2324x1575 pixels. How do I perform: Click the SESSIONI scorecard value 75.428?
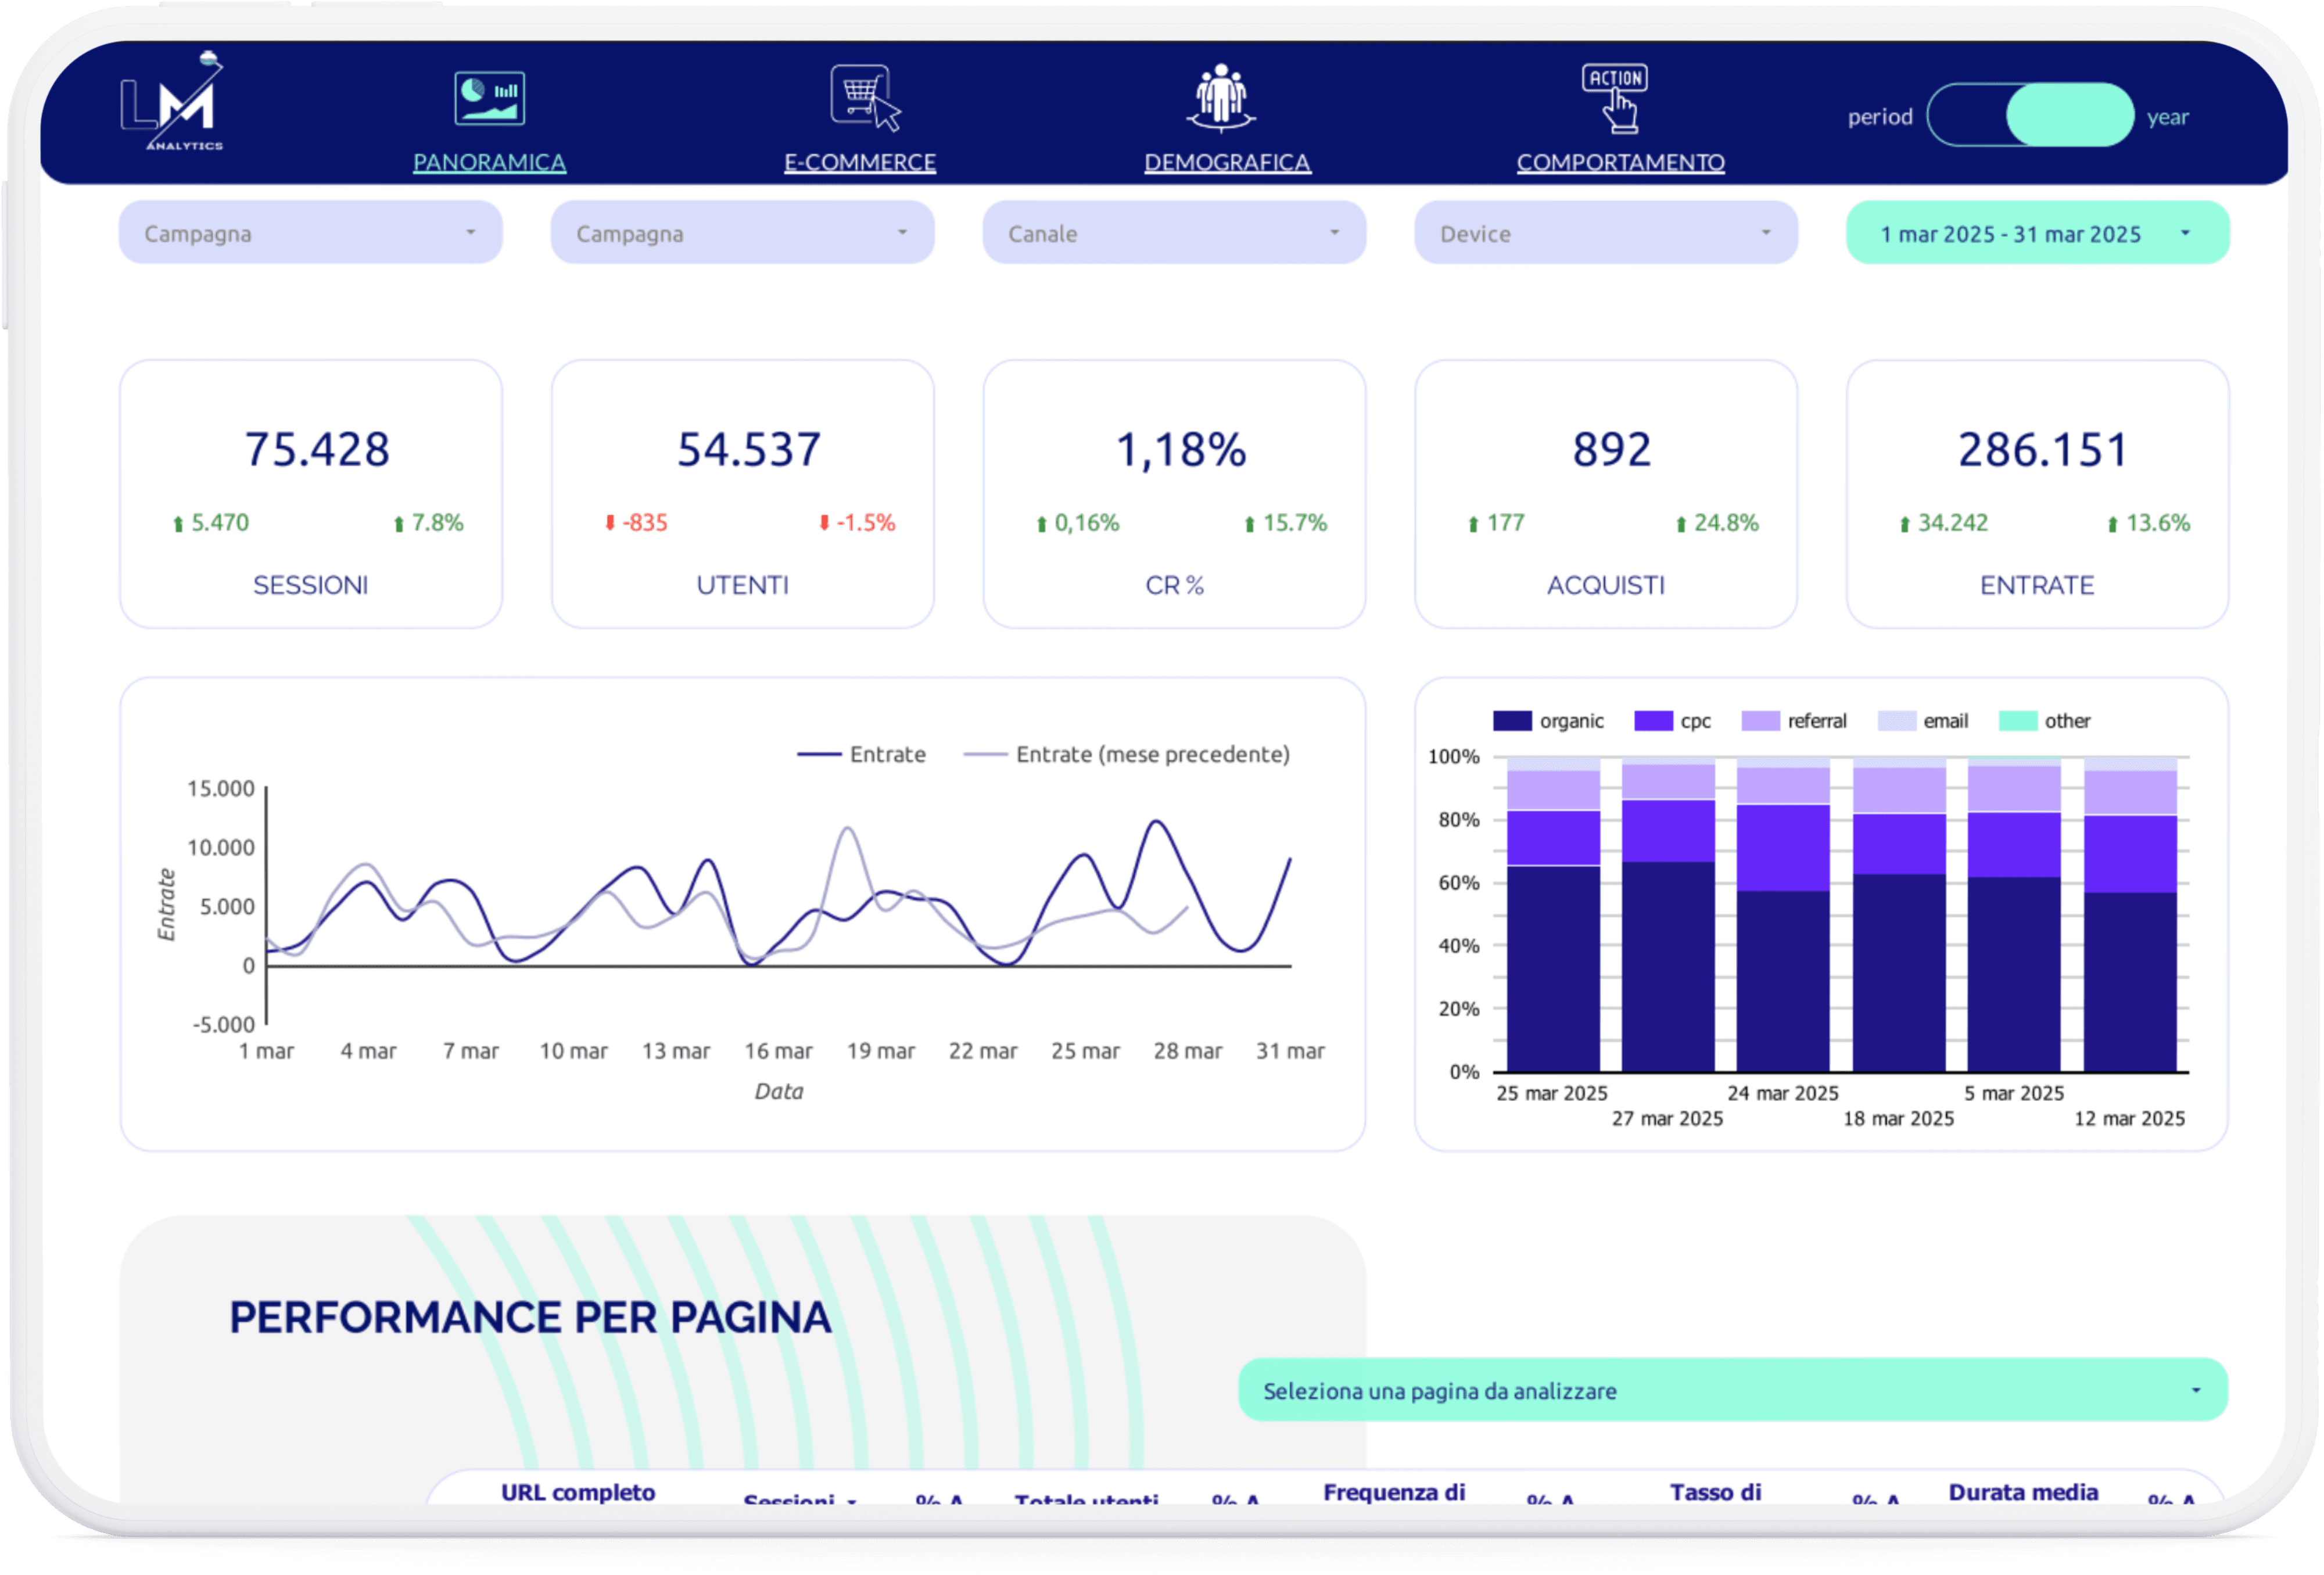click(x=317, y=449)
